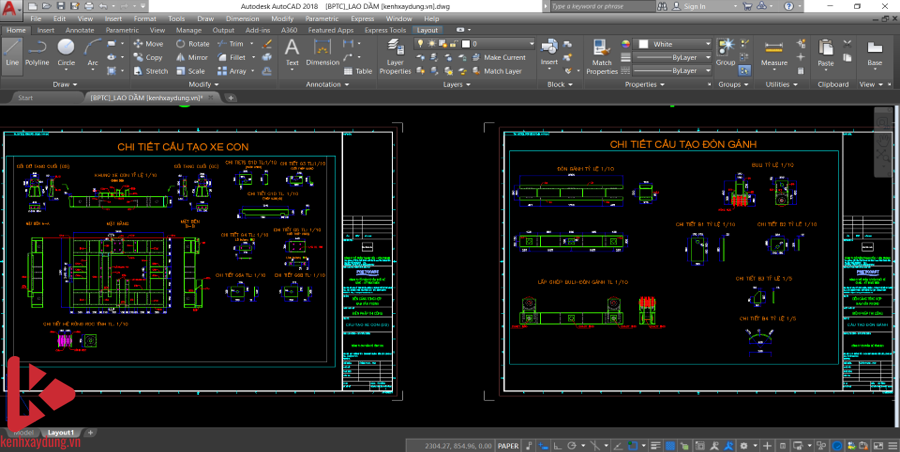900x452 pixels.
Task: Toggle PAPER space in status bar
Action: click(509, 446)
